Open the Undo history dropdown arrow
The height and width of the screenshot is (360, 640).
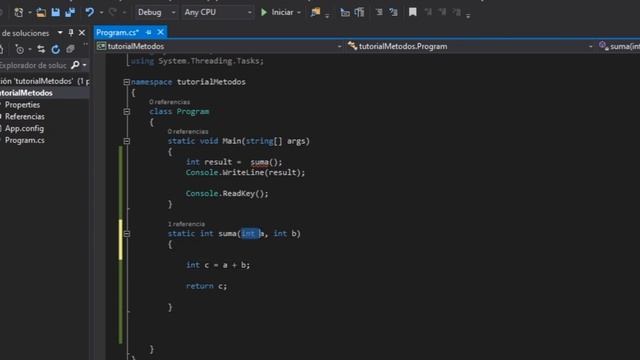(101, 13)
